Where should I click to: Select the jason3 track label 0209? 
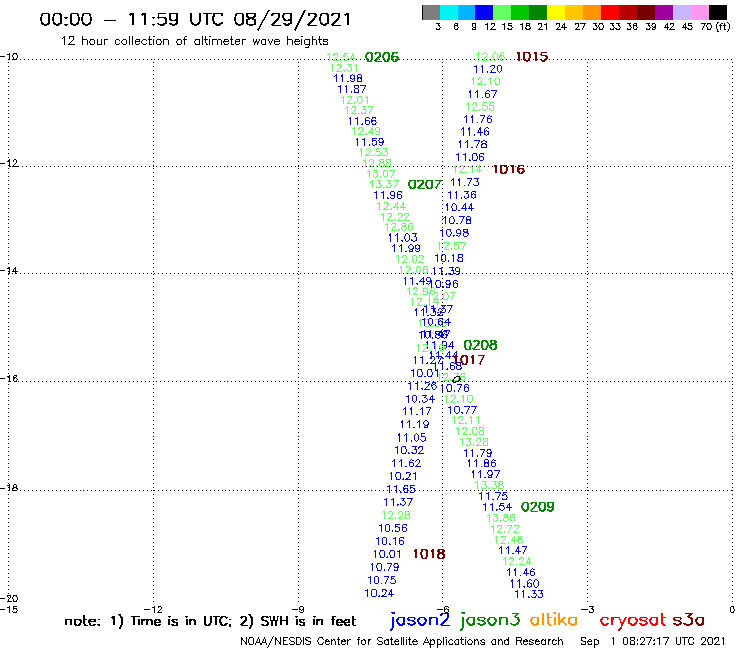point(537,507)
